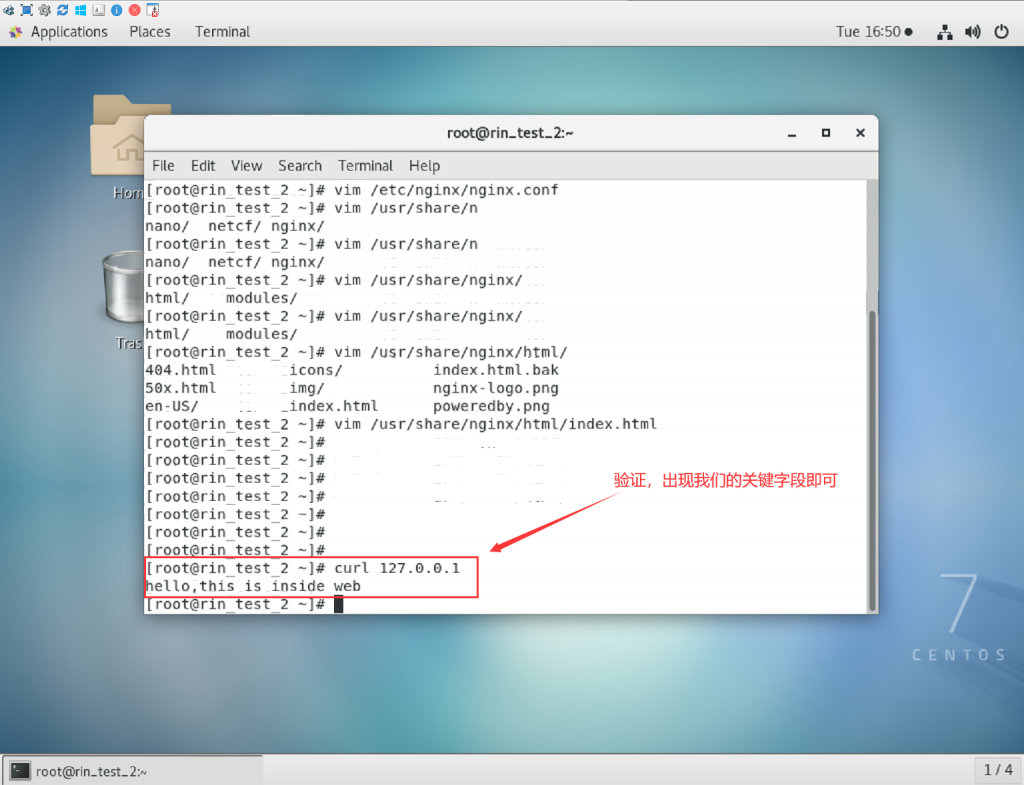Open the terminal's File menu

[163, 166]
